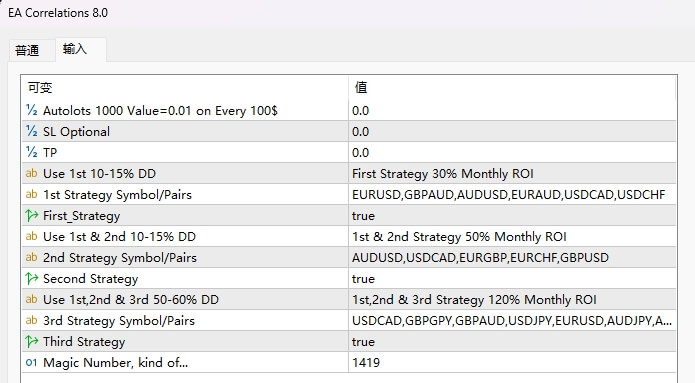Select the 3rd Strategy Symbol/Pairs label
695x383 pixels.
pyautogui.click(x=119, y=320)
